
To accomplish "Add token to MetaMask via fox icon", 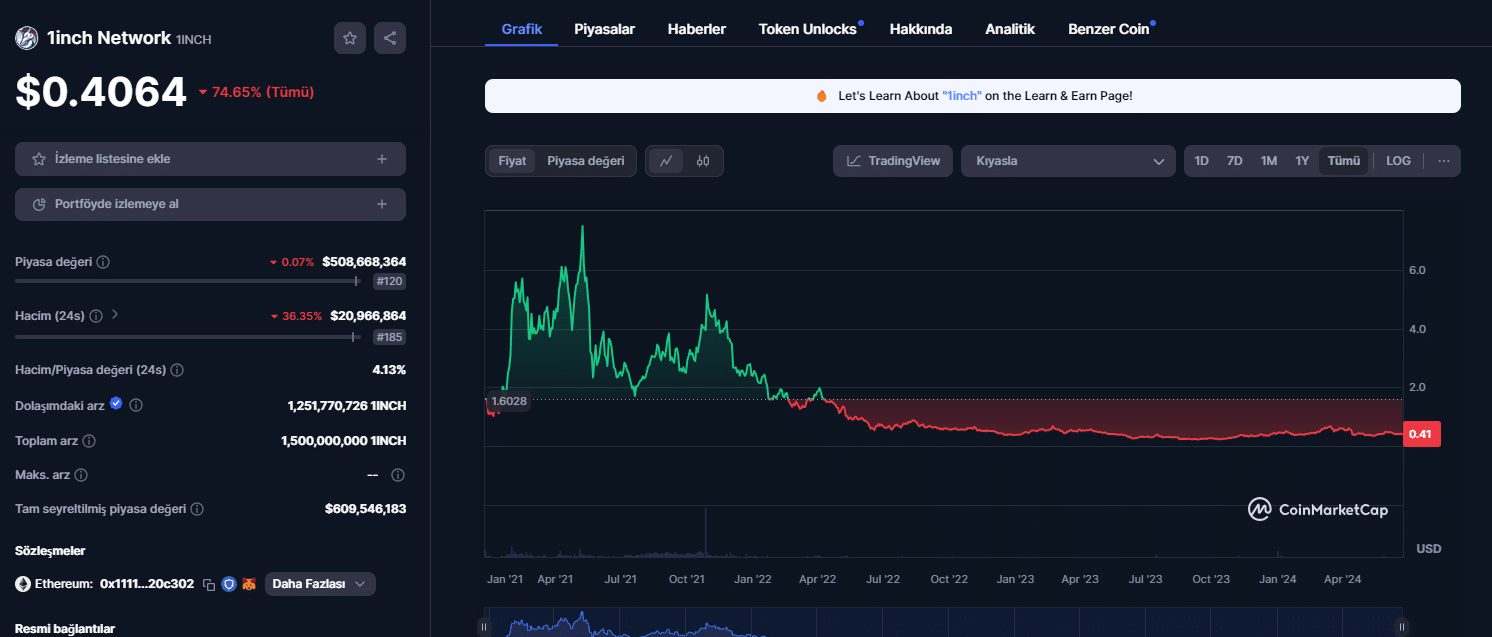I will [249, 584].
